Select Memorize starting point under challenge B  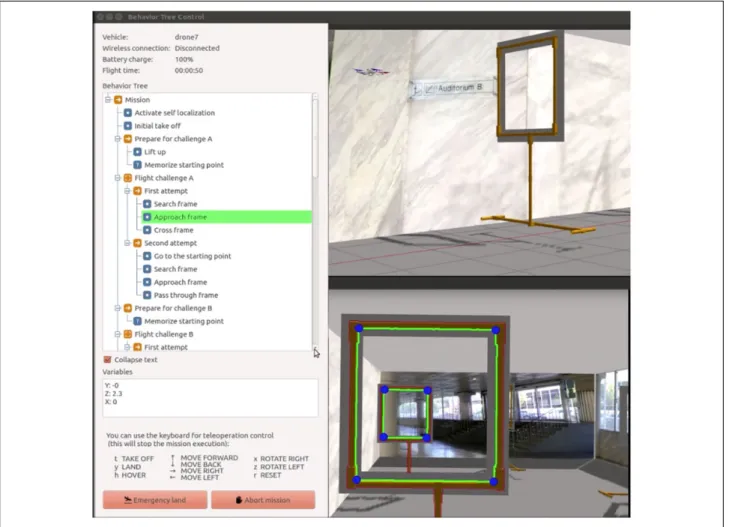coord(184,321)
